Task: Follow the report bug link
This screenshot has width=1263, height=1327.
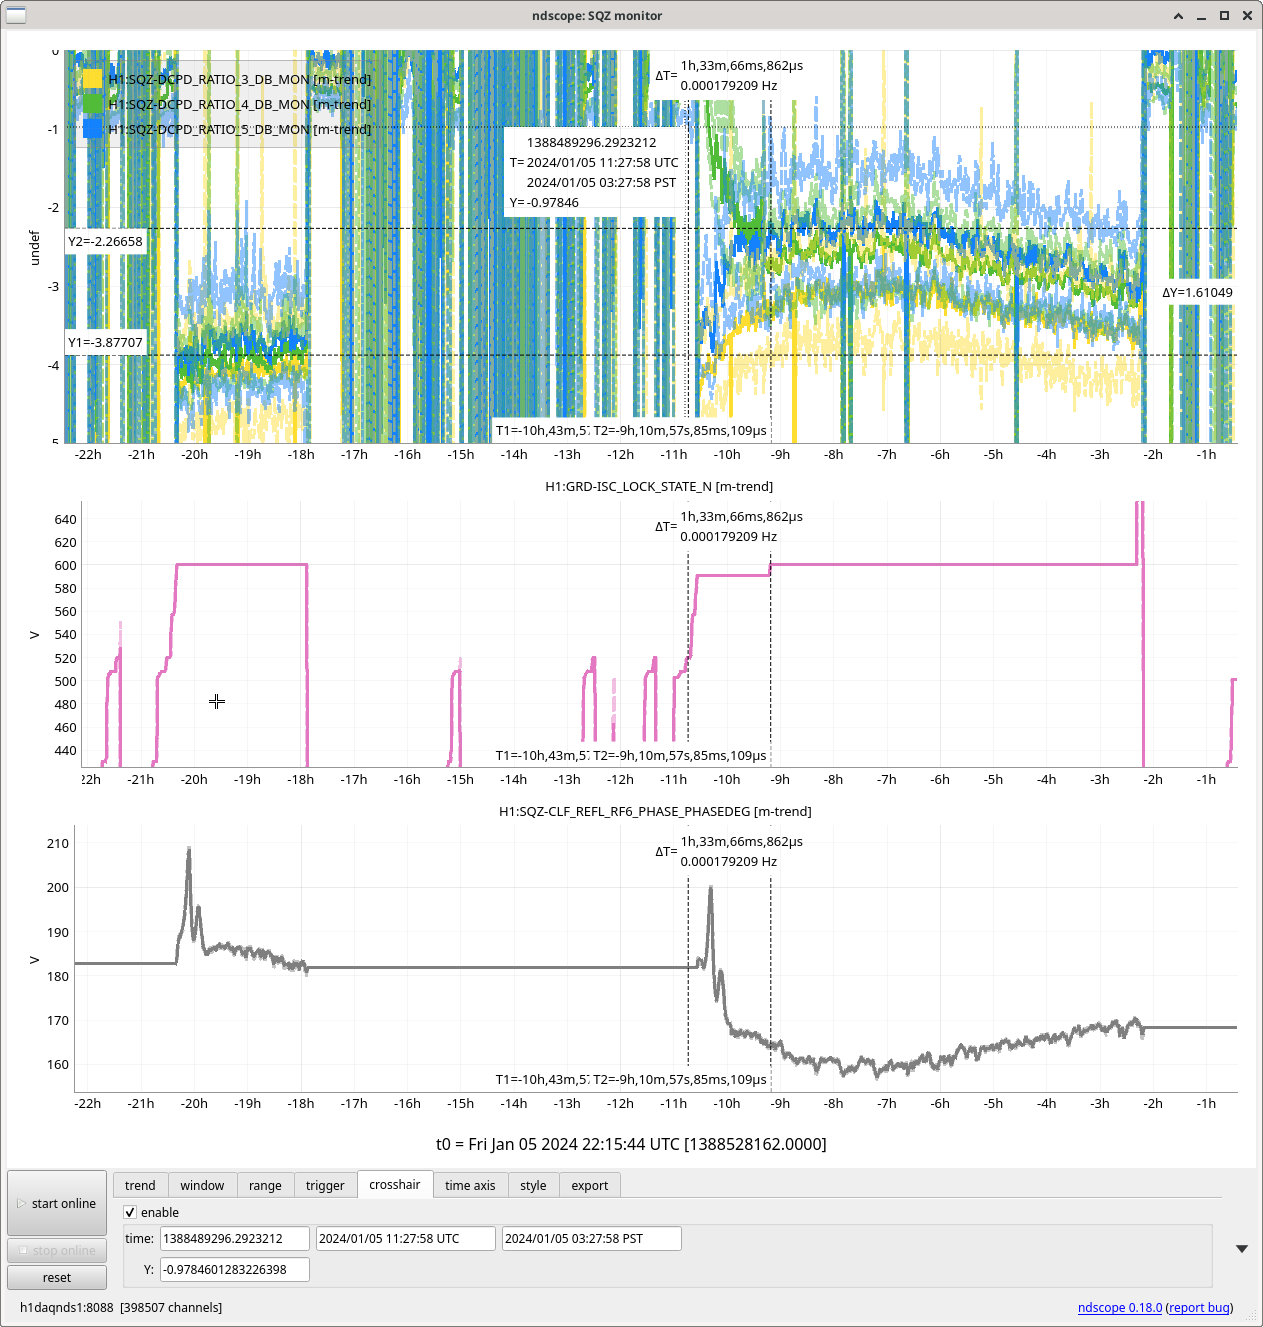Action: 1199,1307
